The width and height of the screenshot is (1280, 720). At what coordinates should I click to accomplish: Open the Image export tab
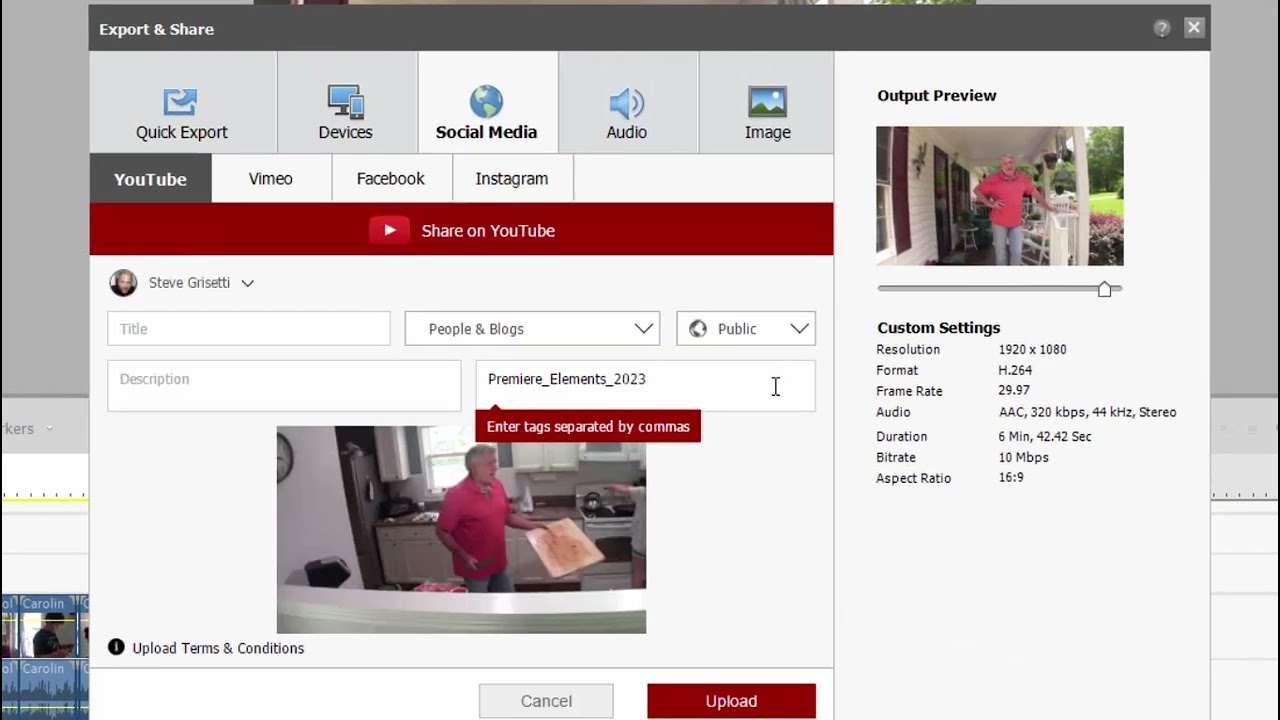(767, 102)
